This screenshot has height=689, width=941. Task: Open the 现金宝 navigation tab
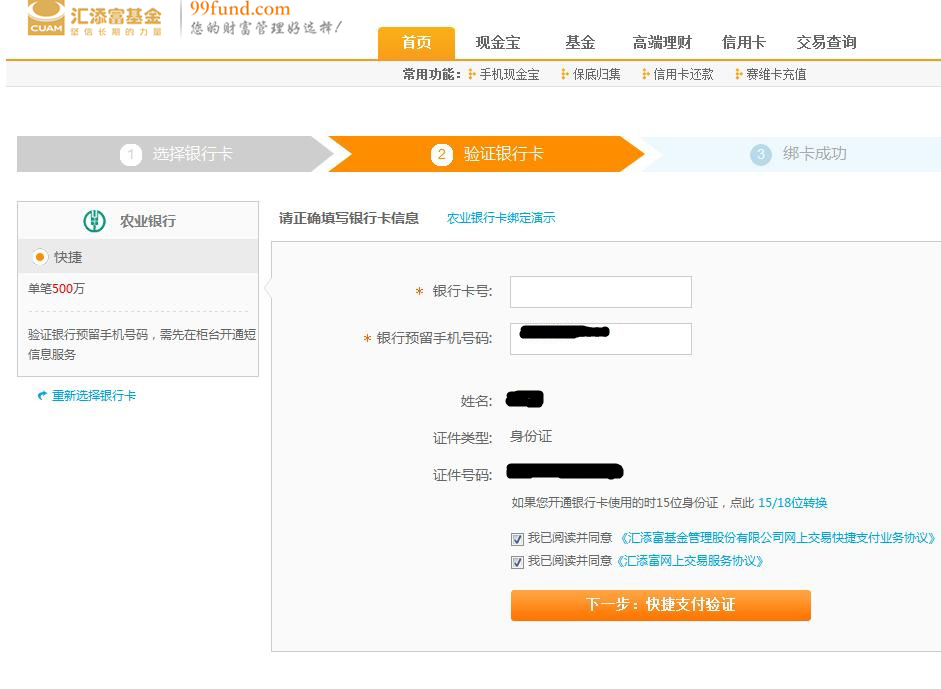pyautogui.click(x=497, y=42)
